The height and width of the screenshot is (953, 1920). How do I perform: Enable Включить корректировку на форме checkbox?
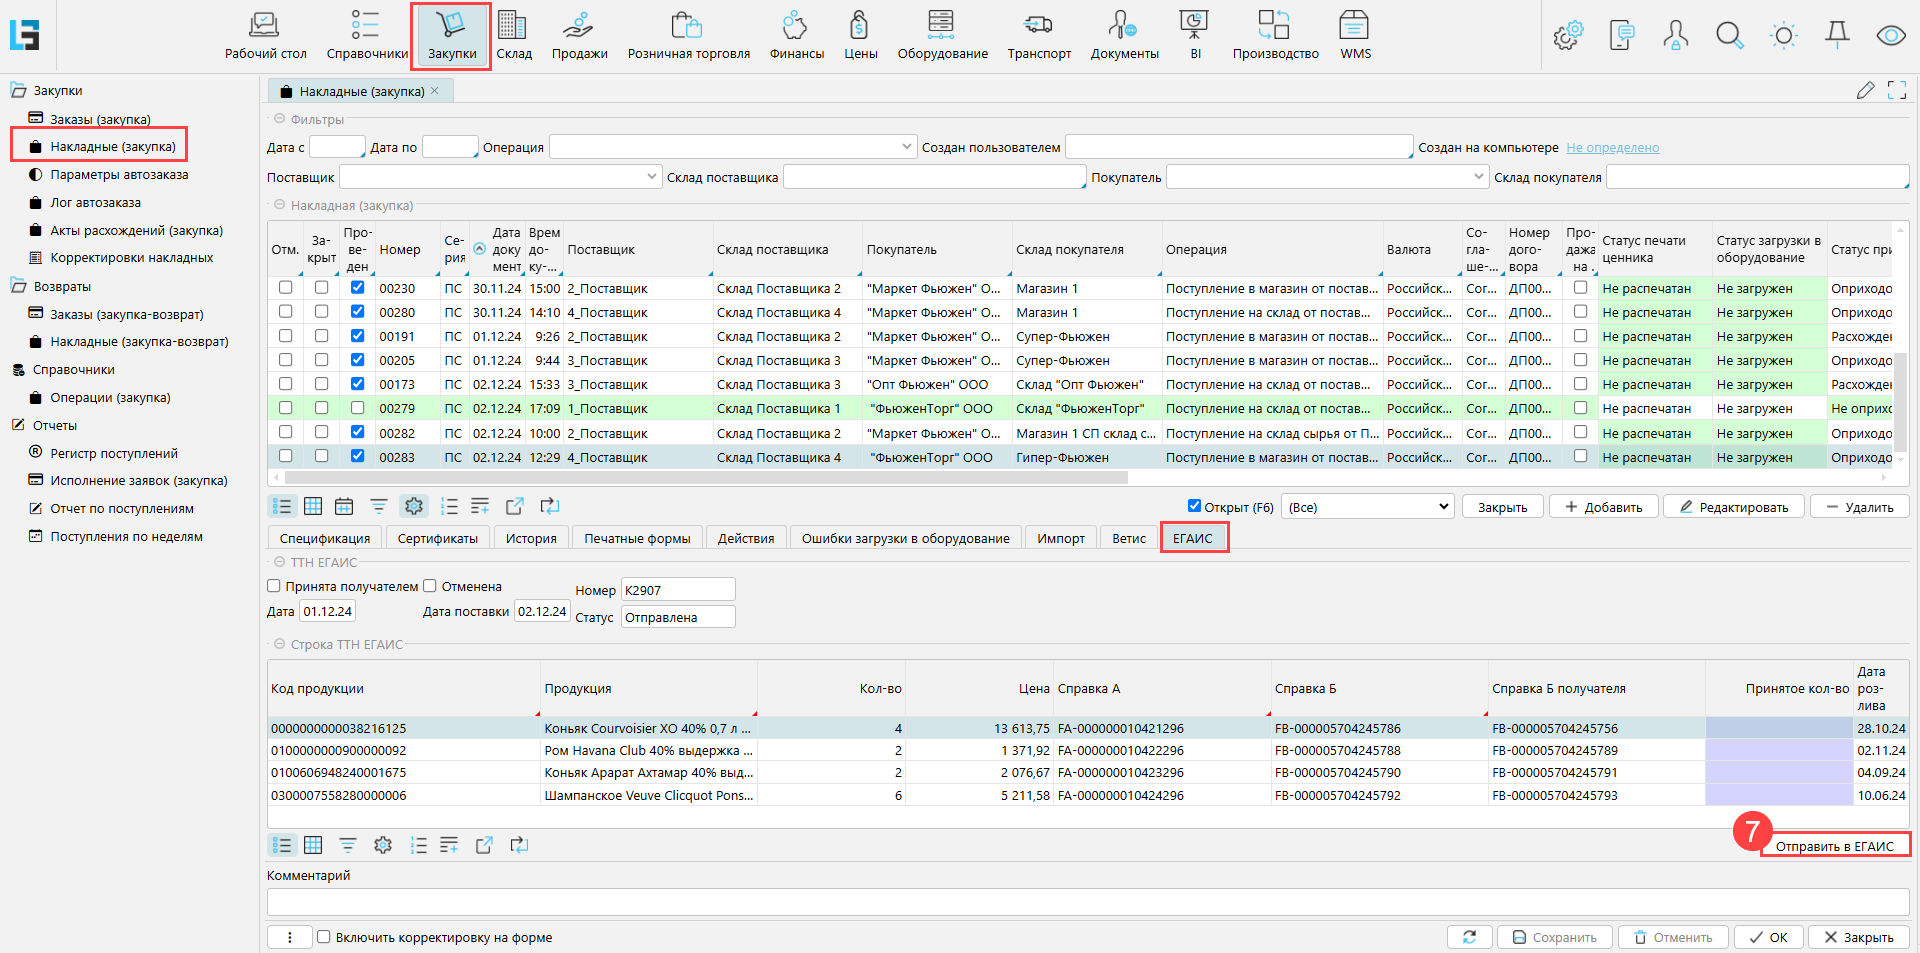(324, 937)
